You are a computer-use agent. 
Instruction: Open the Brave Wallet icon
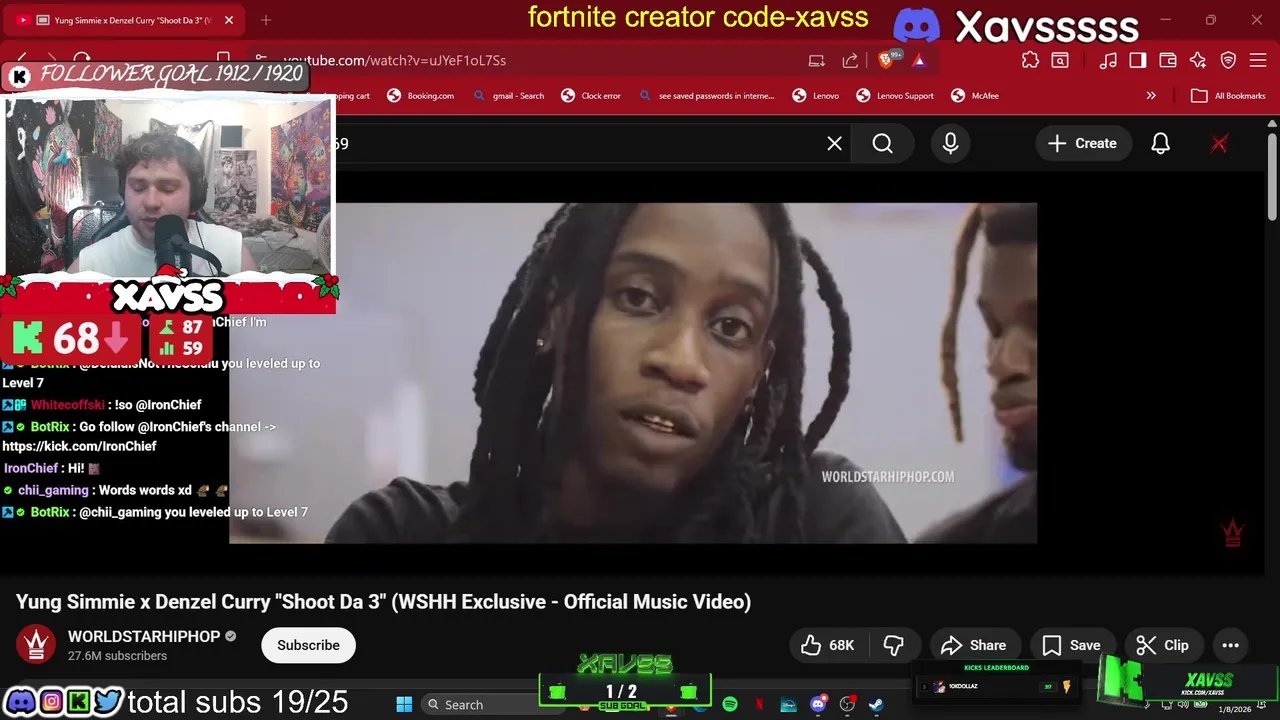click(1168, 60)
